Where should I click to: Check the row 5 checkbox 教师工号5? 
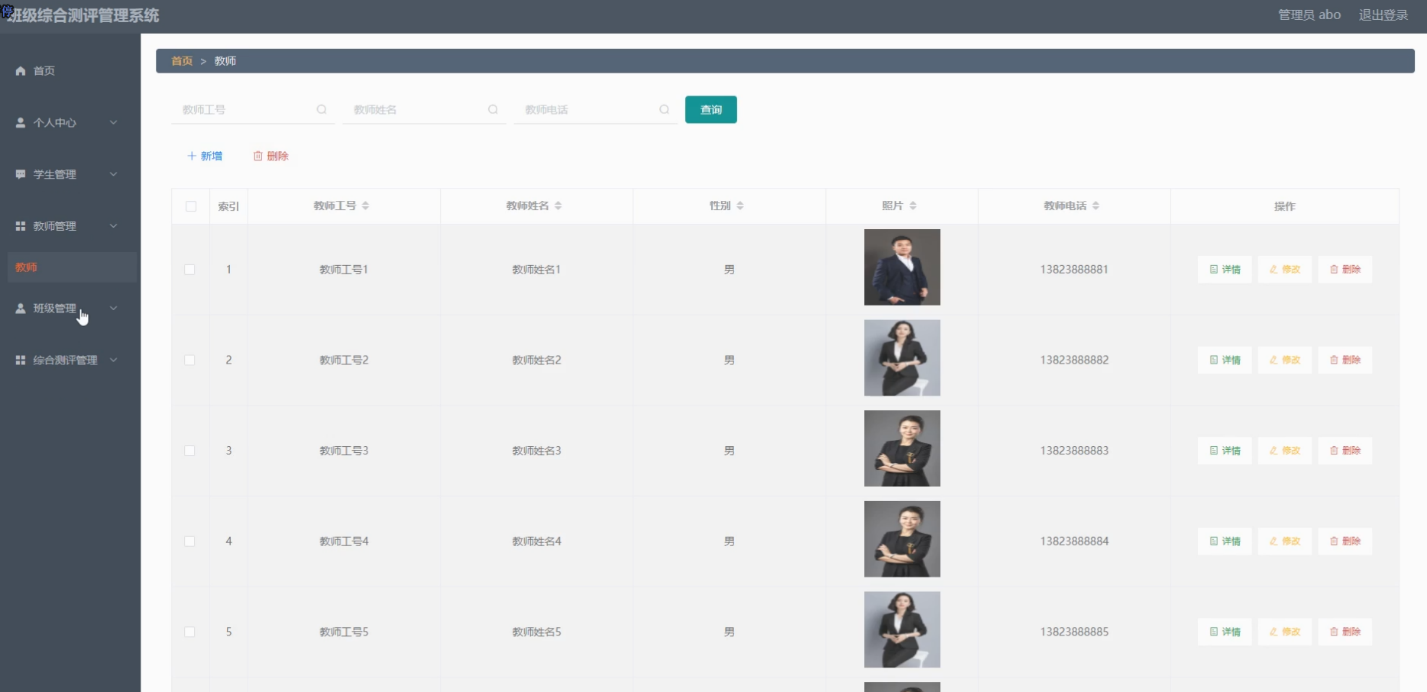[x=190, y=632]
